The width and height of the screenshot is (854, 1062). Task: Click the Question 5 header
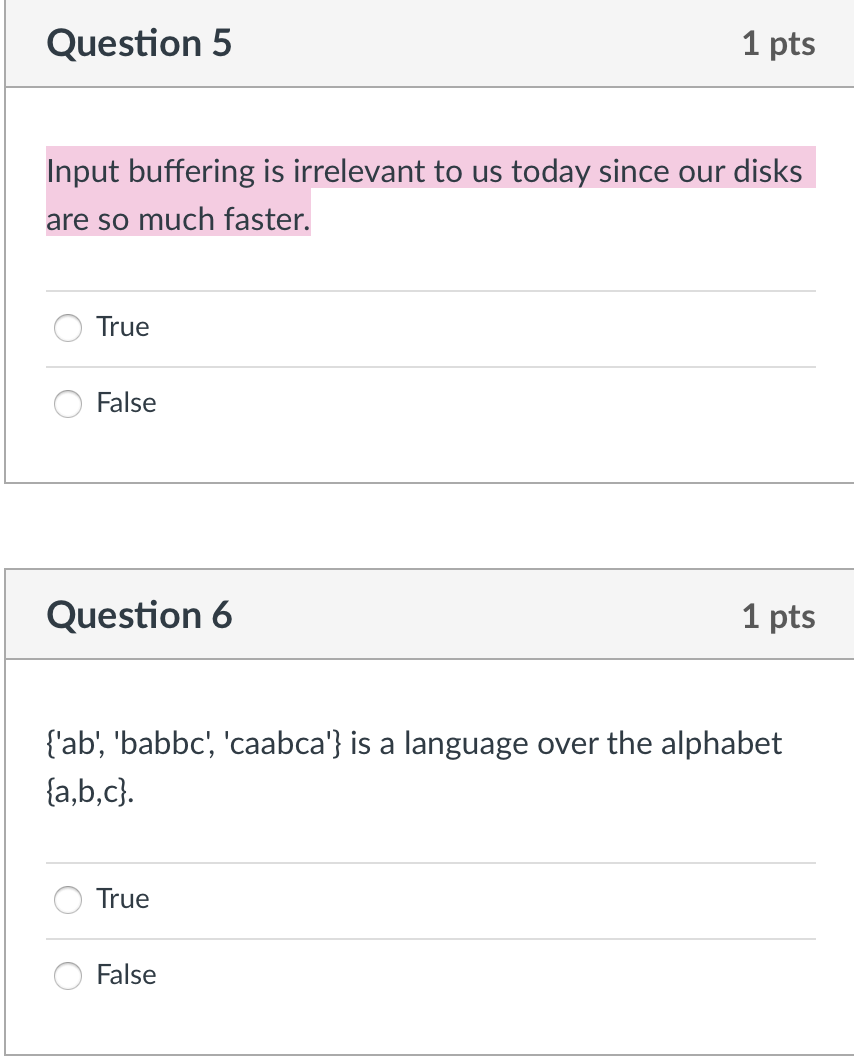click(138, 43)
